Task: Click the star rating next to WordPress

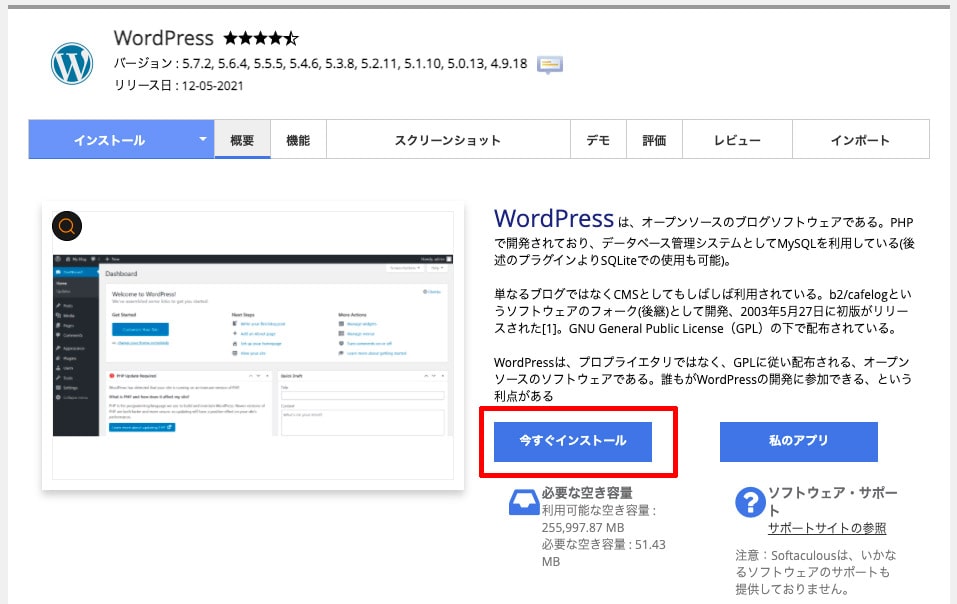Action: point(260,39)
